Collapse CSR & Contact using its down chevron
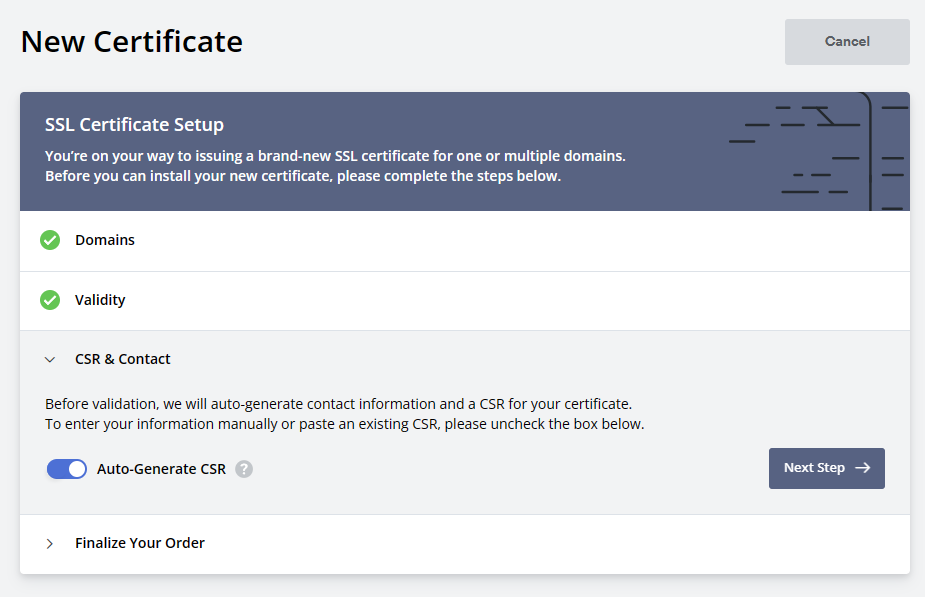The width and height of the screenshot is (925, 597). [x=50, y=359]
